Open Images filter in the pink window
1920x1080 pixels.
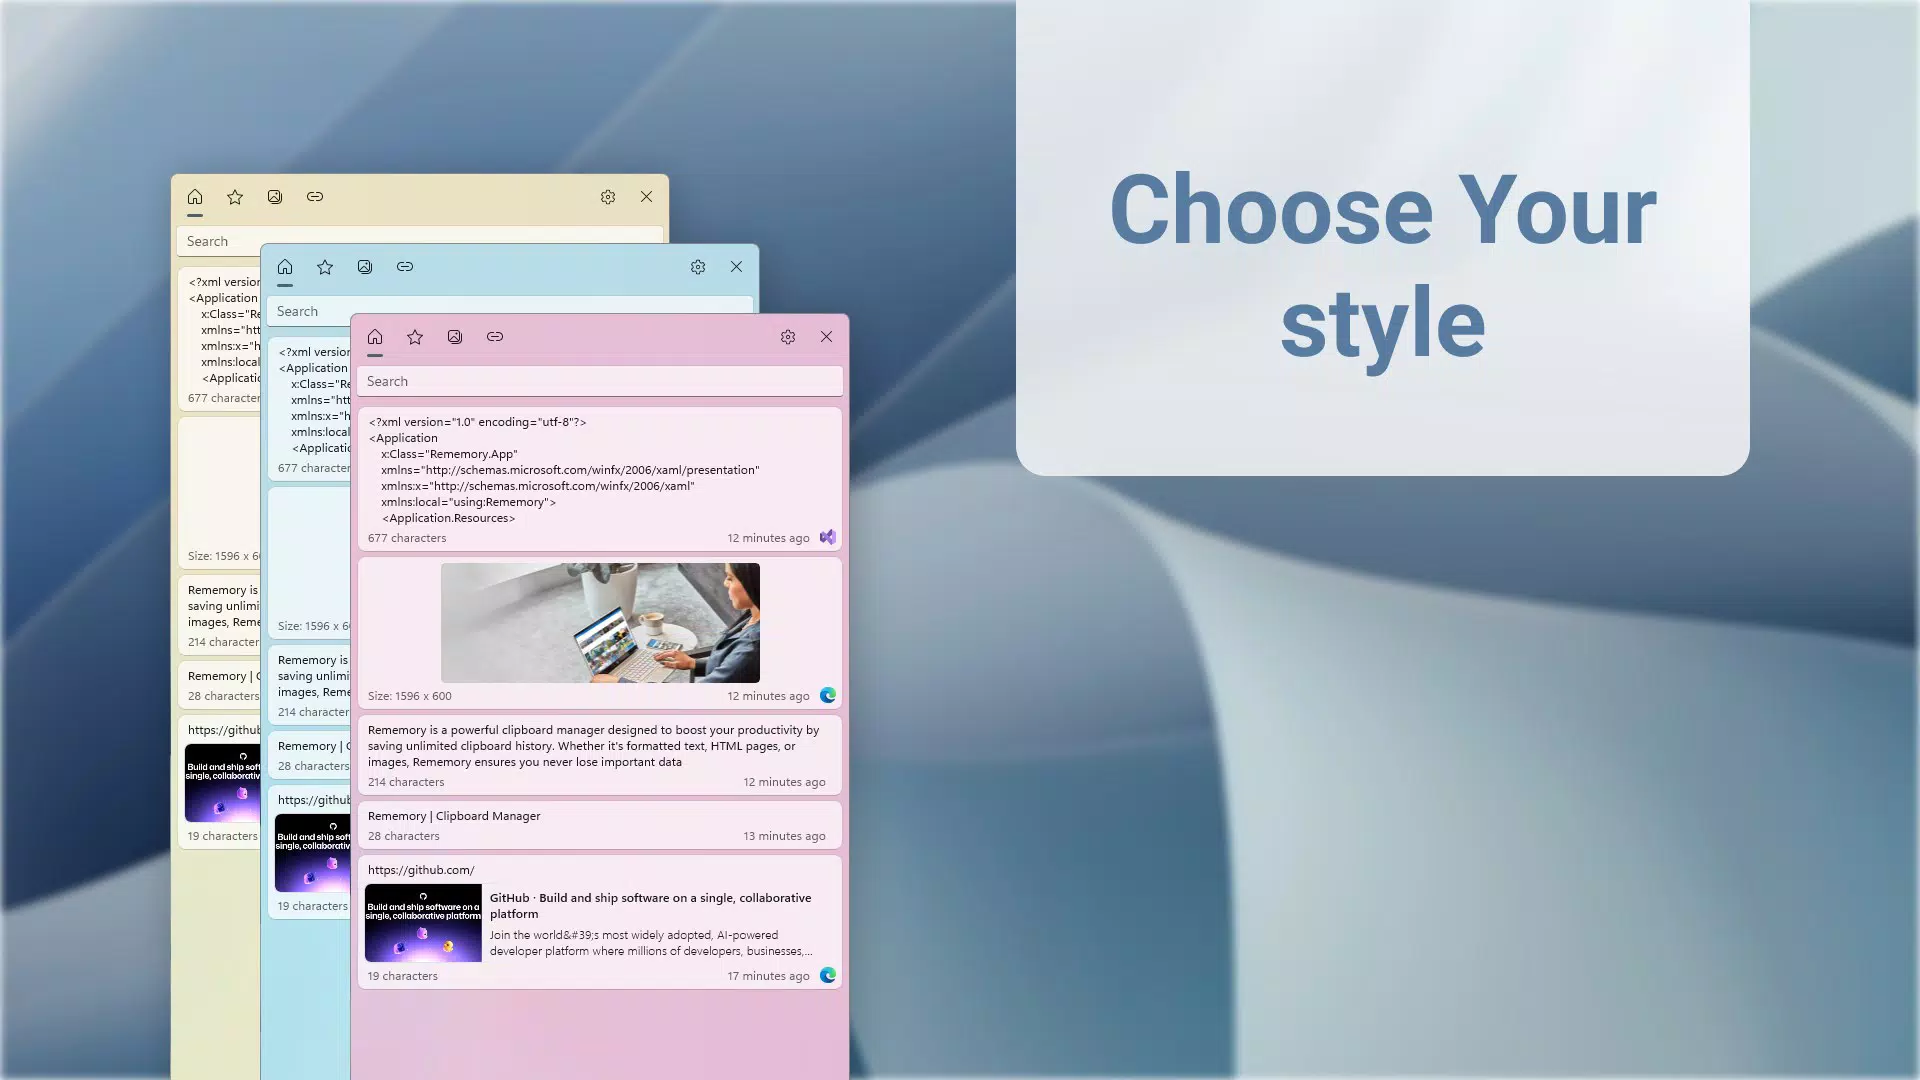click(455, 337)
